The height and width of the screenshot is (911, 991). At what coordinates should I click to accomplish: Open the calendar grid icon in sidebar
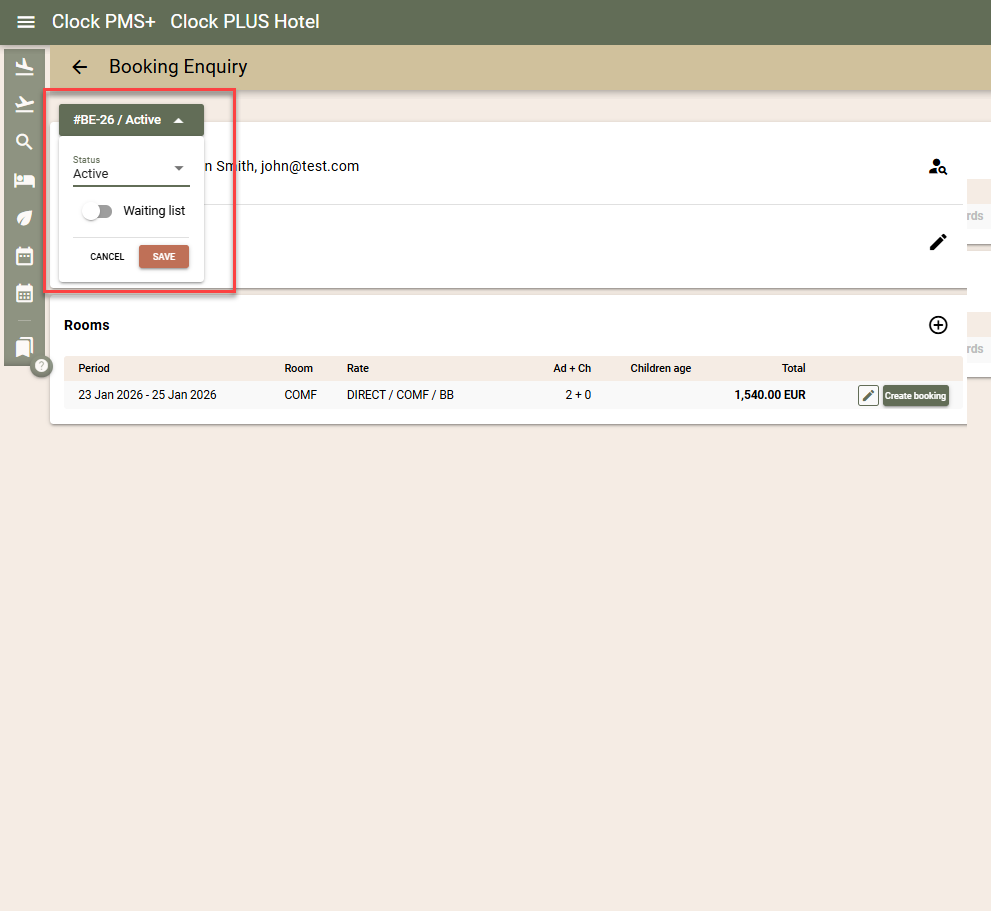click(25, 293)
